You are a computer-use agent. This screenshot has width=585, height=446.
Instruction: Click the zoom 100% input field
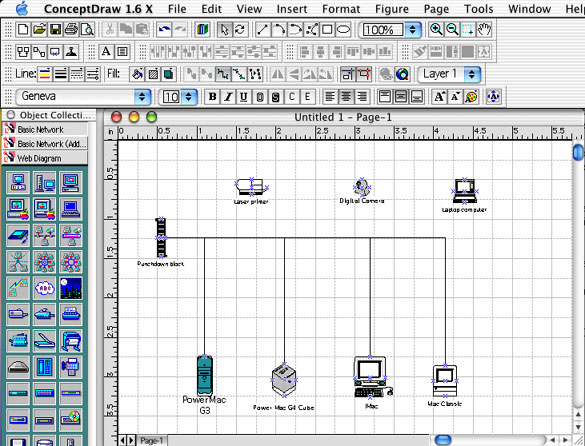pyautogui.click(x=382, y=29)
